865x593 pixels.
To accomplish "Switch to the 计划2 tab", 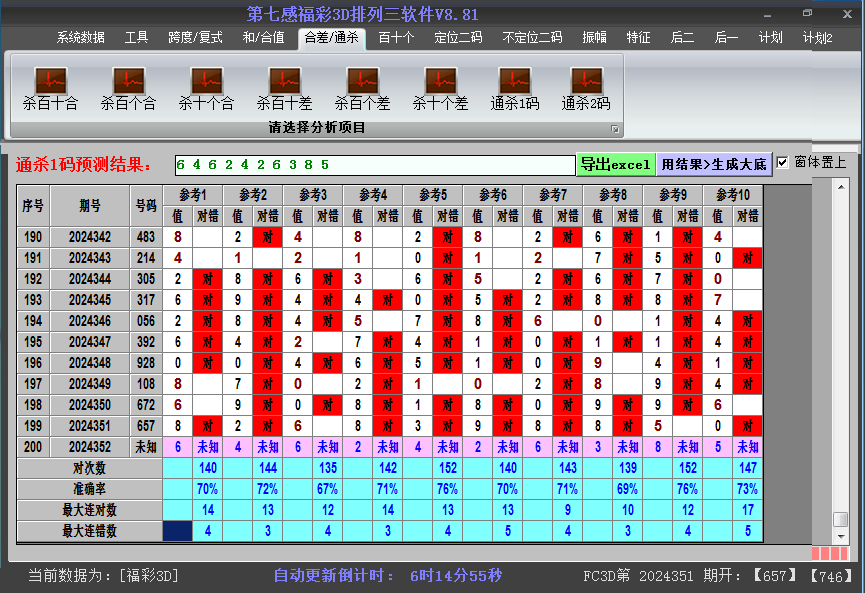I will [x=818, y=38].
